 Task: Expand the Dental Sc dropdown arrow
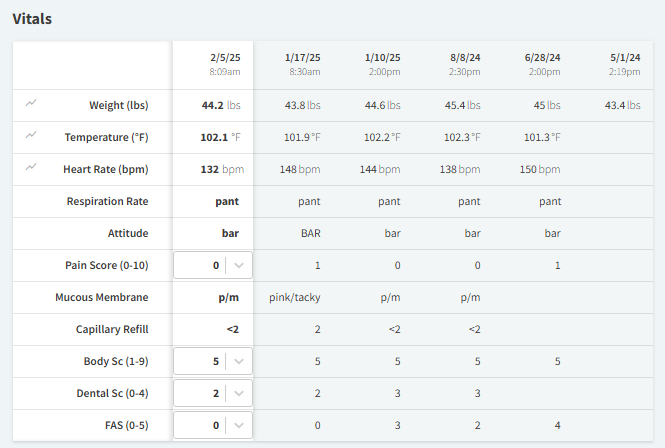pos(239,393)
